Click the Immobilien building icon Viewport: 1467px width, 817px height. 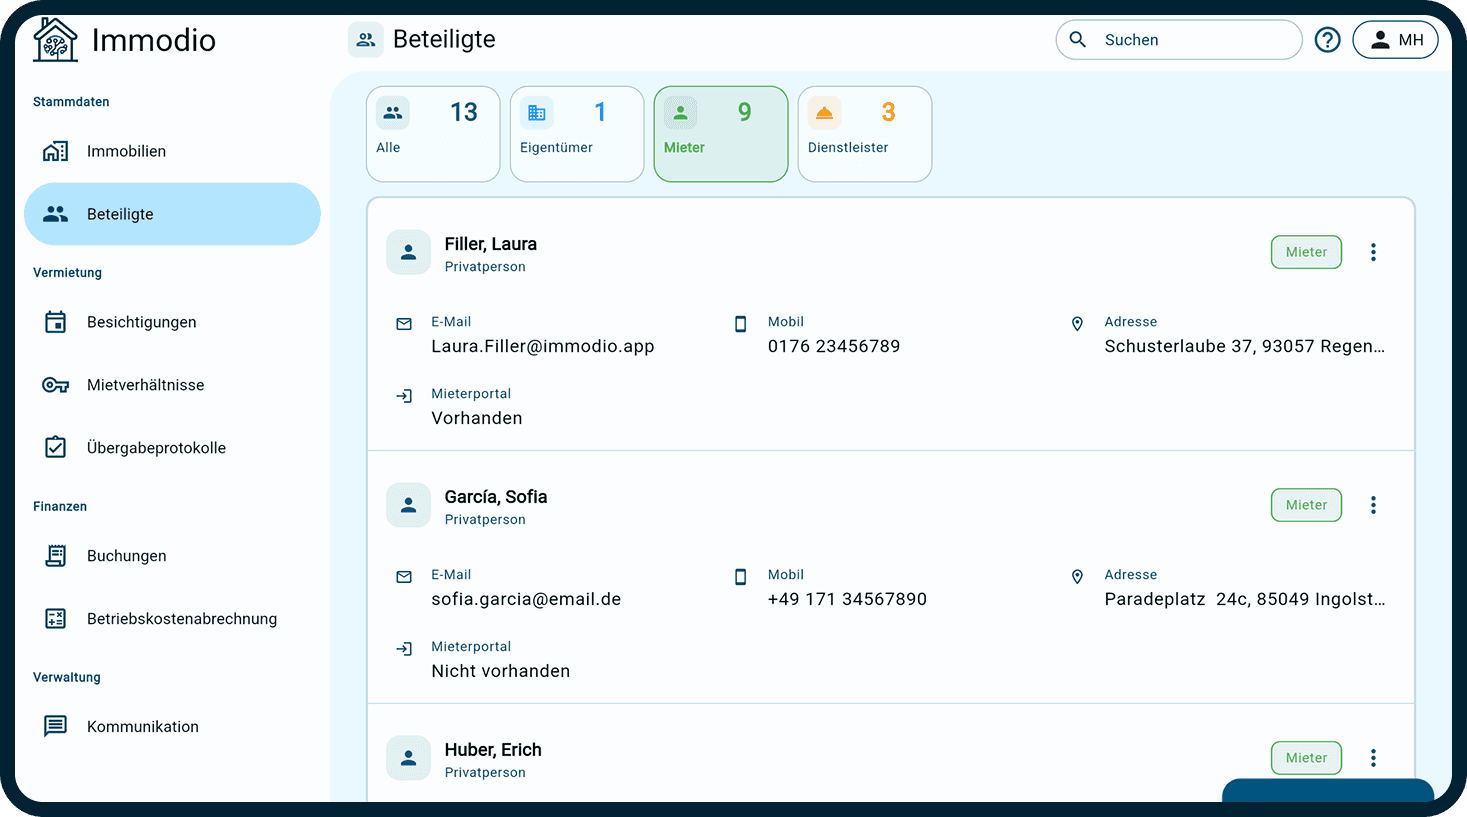click(55, 151)
